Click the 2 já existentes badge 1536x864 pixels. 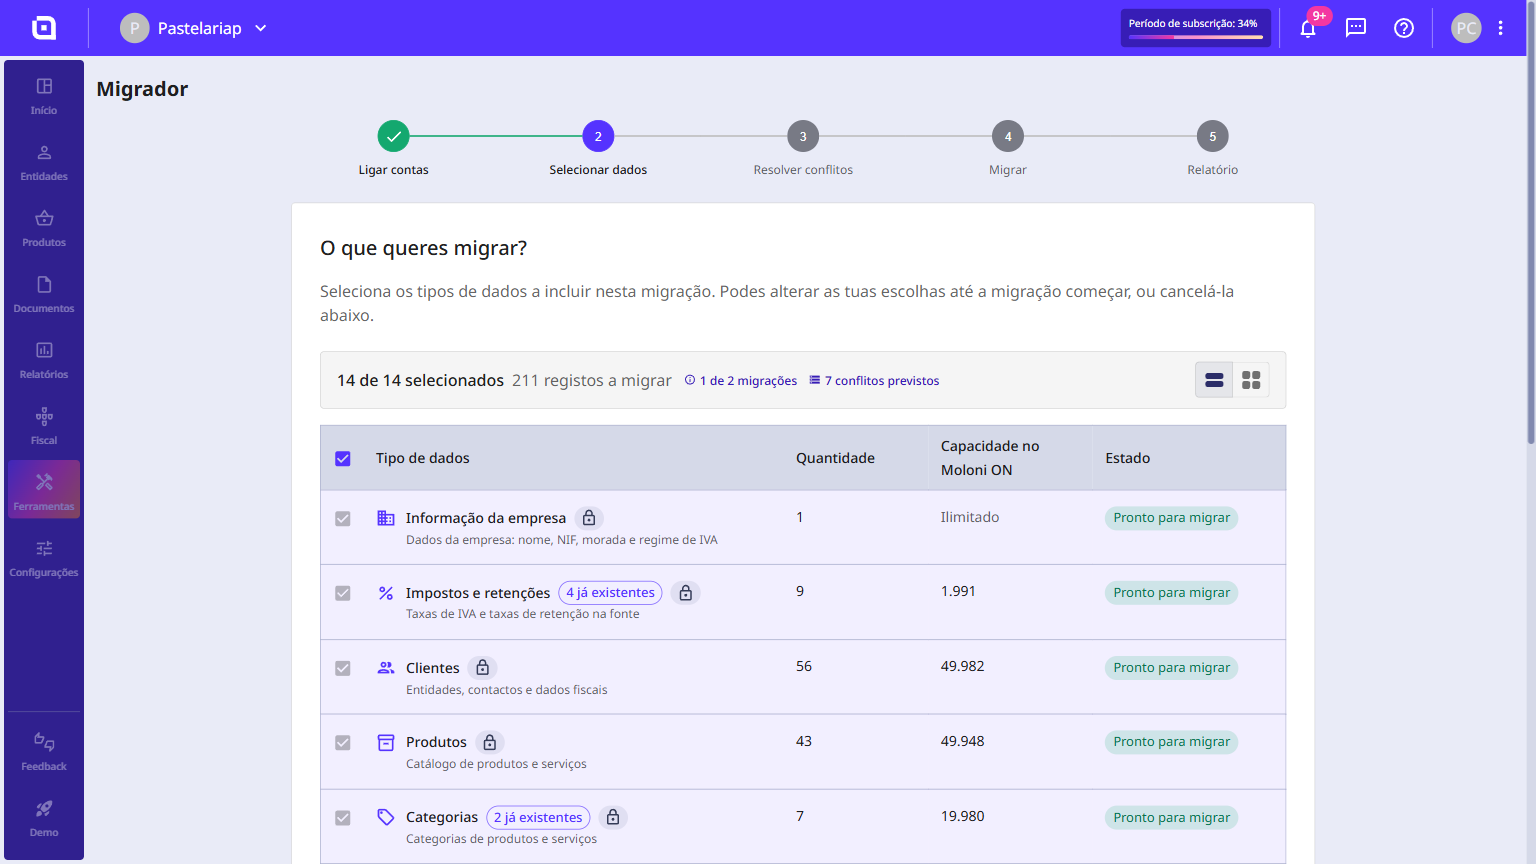(538, 817)
